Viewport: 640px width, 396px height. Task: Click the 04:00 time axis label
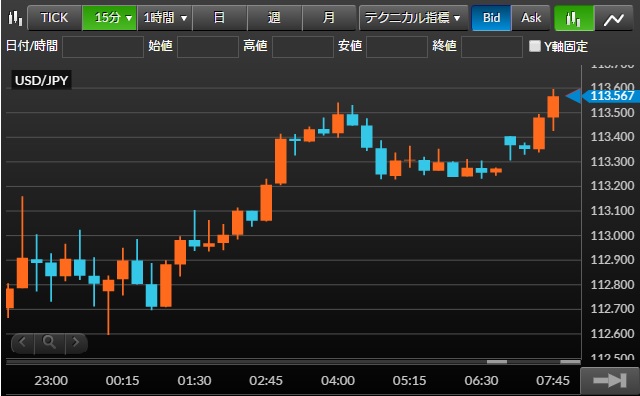[x=338, y=380]
